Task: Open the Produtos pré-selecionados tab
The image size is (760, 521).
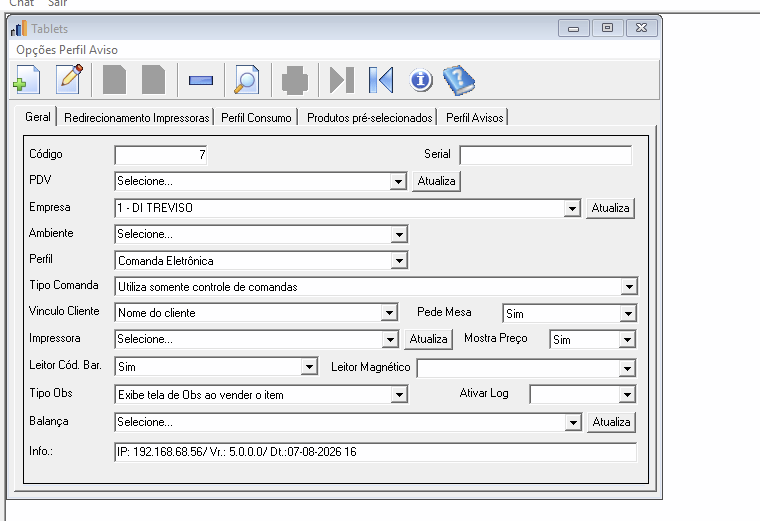Action: click(x=369, y=118)
